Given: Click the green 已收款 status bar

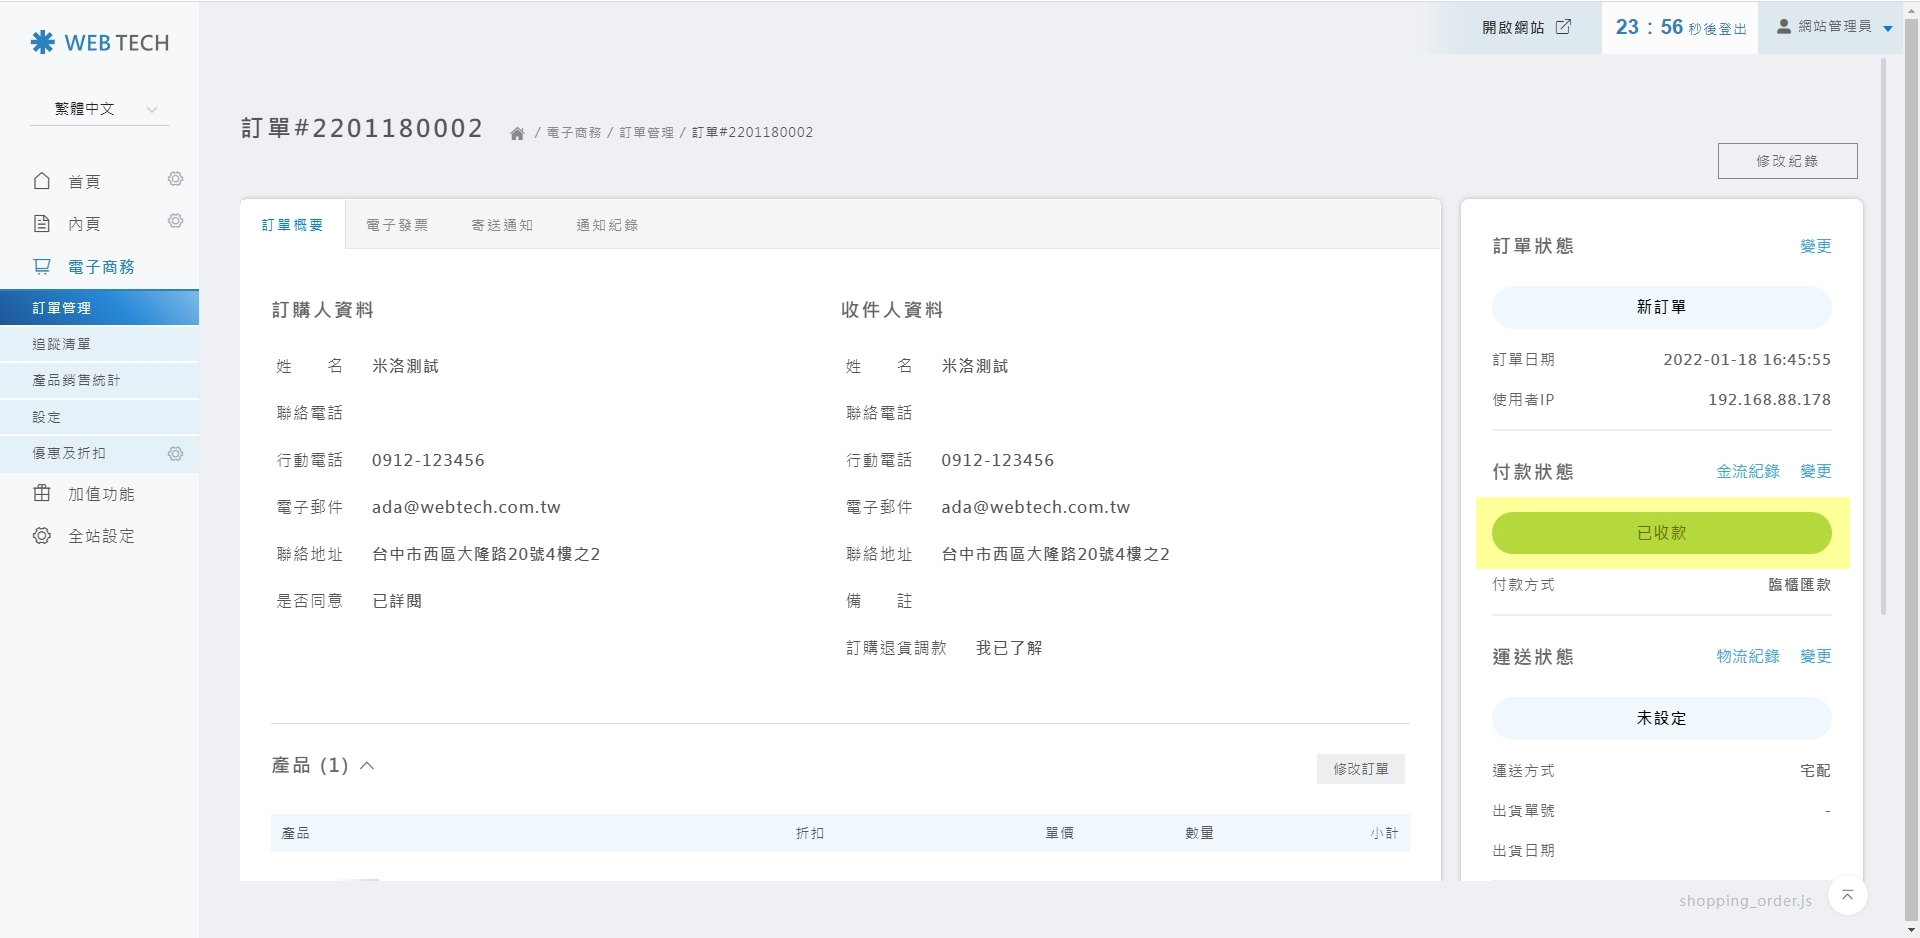Looking at the screenshot, I should click(1661, 533).
